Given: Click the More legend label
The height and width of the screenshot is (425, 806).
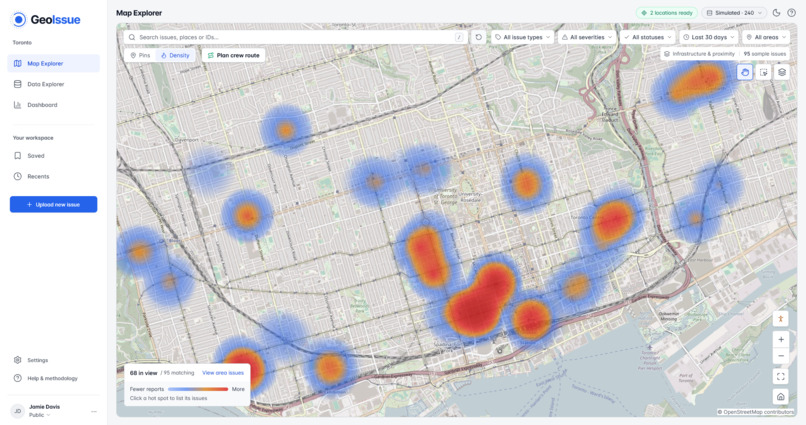Looking at the screenshot, I should pos(238,389).
